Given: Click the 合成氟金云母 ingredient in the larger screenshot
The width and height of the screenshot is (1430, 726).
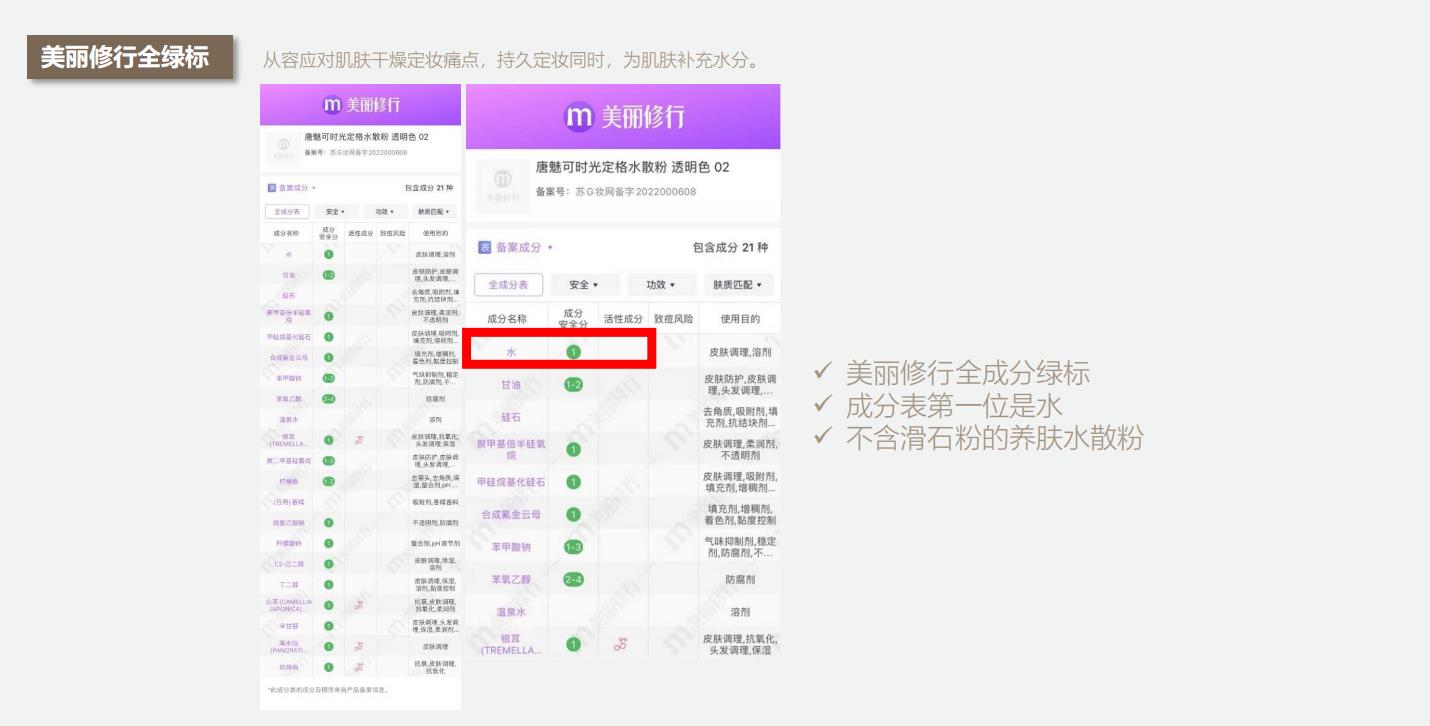Looking at the screenshot, I should click(511, 514).
